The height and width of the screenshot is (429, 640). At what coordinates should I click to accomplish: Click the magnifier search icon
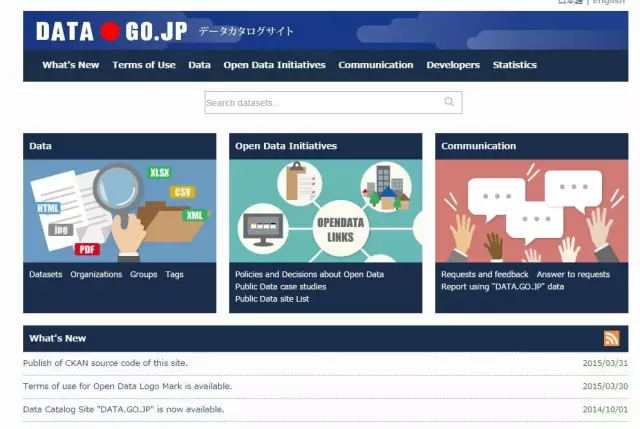(x=449, y=102)
